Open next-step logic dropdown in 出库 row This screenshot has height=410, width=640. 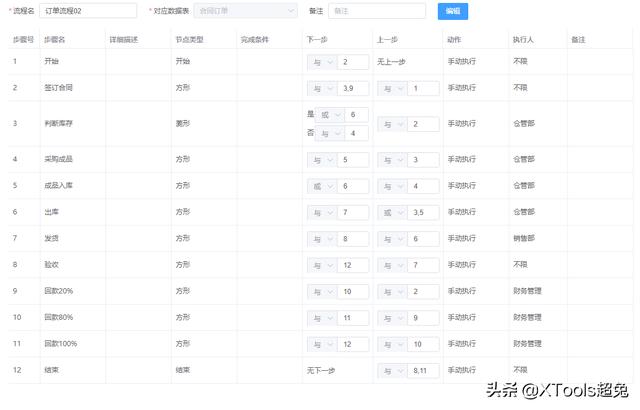(x=322, y=213)
